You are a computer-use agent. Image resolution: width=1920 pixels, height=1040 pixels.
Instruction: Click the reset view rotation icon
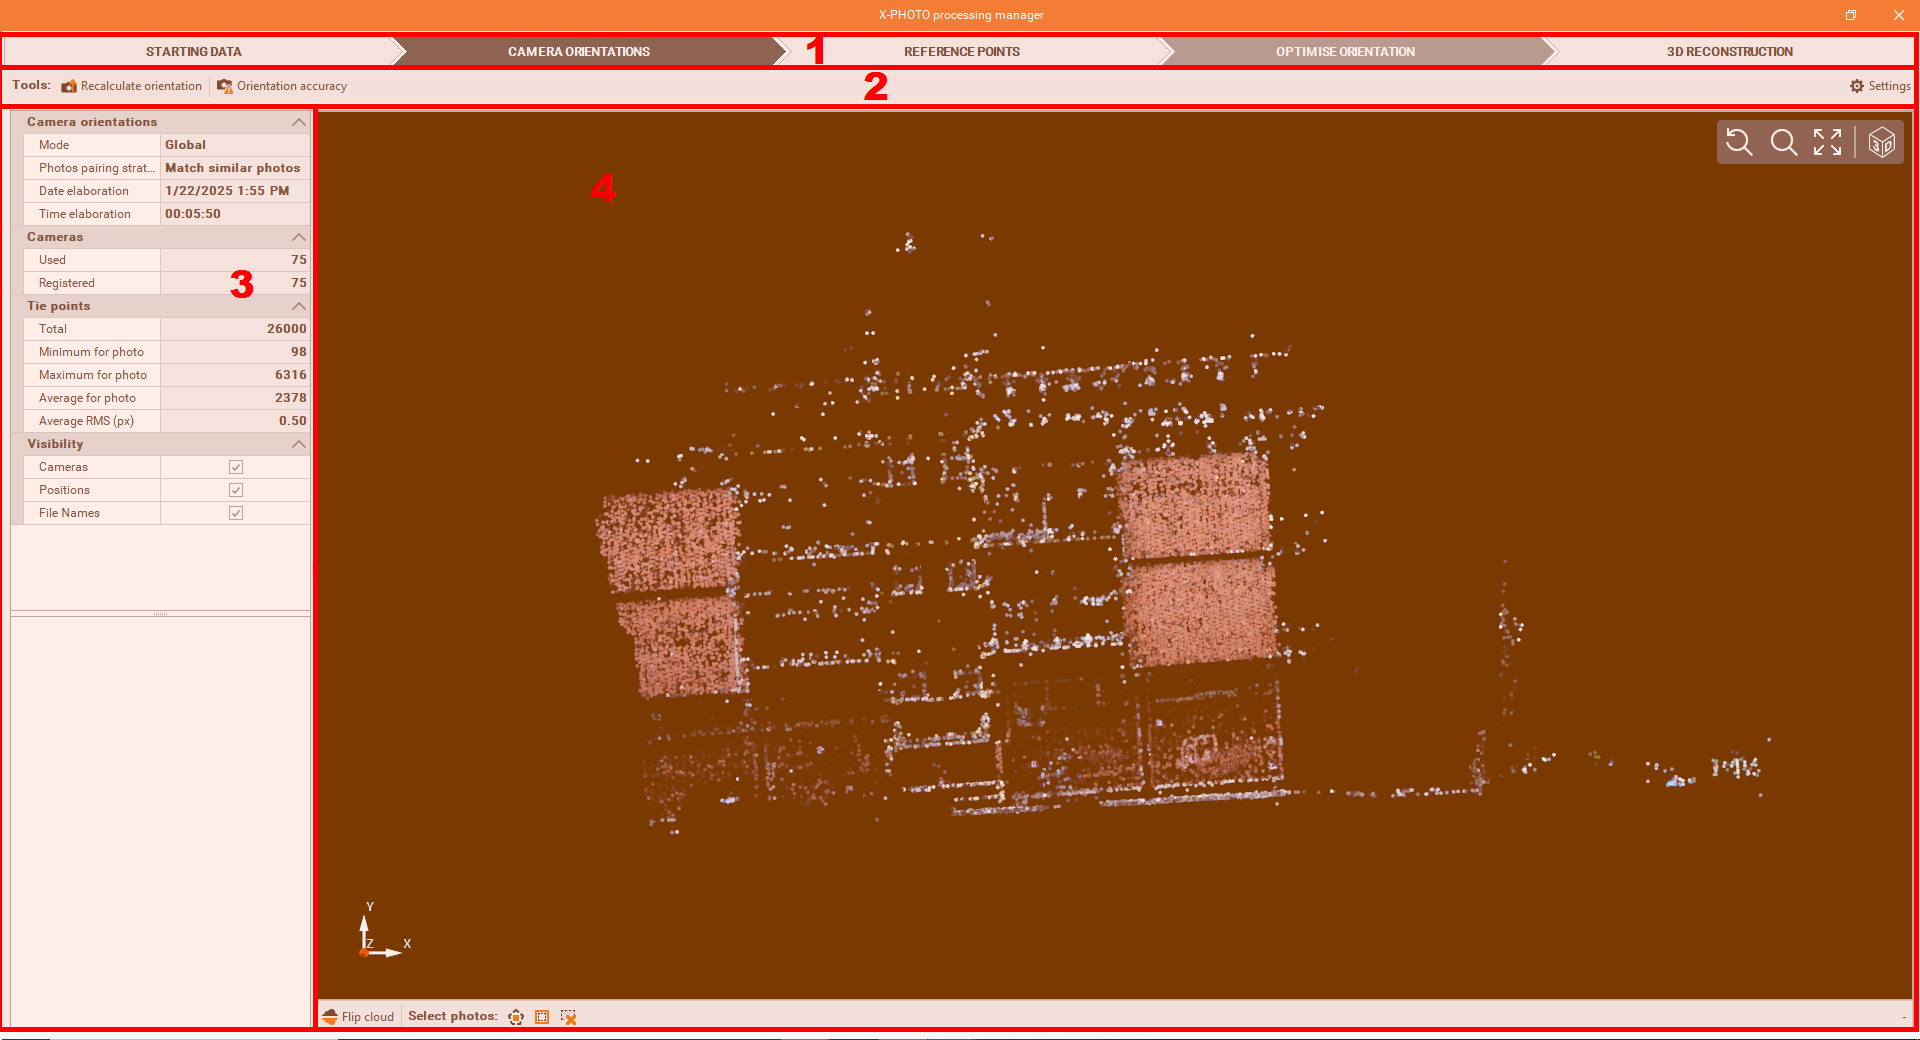click(1738, 142)
